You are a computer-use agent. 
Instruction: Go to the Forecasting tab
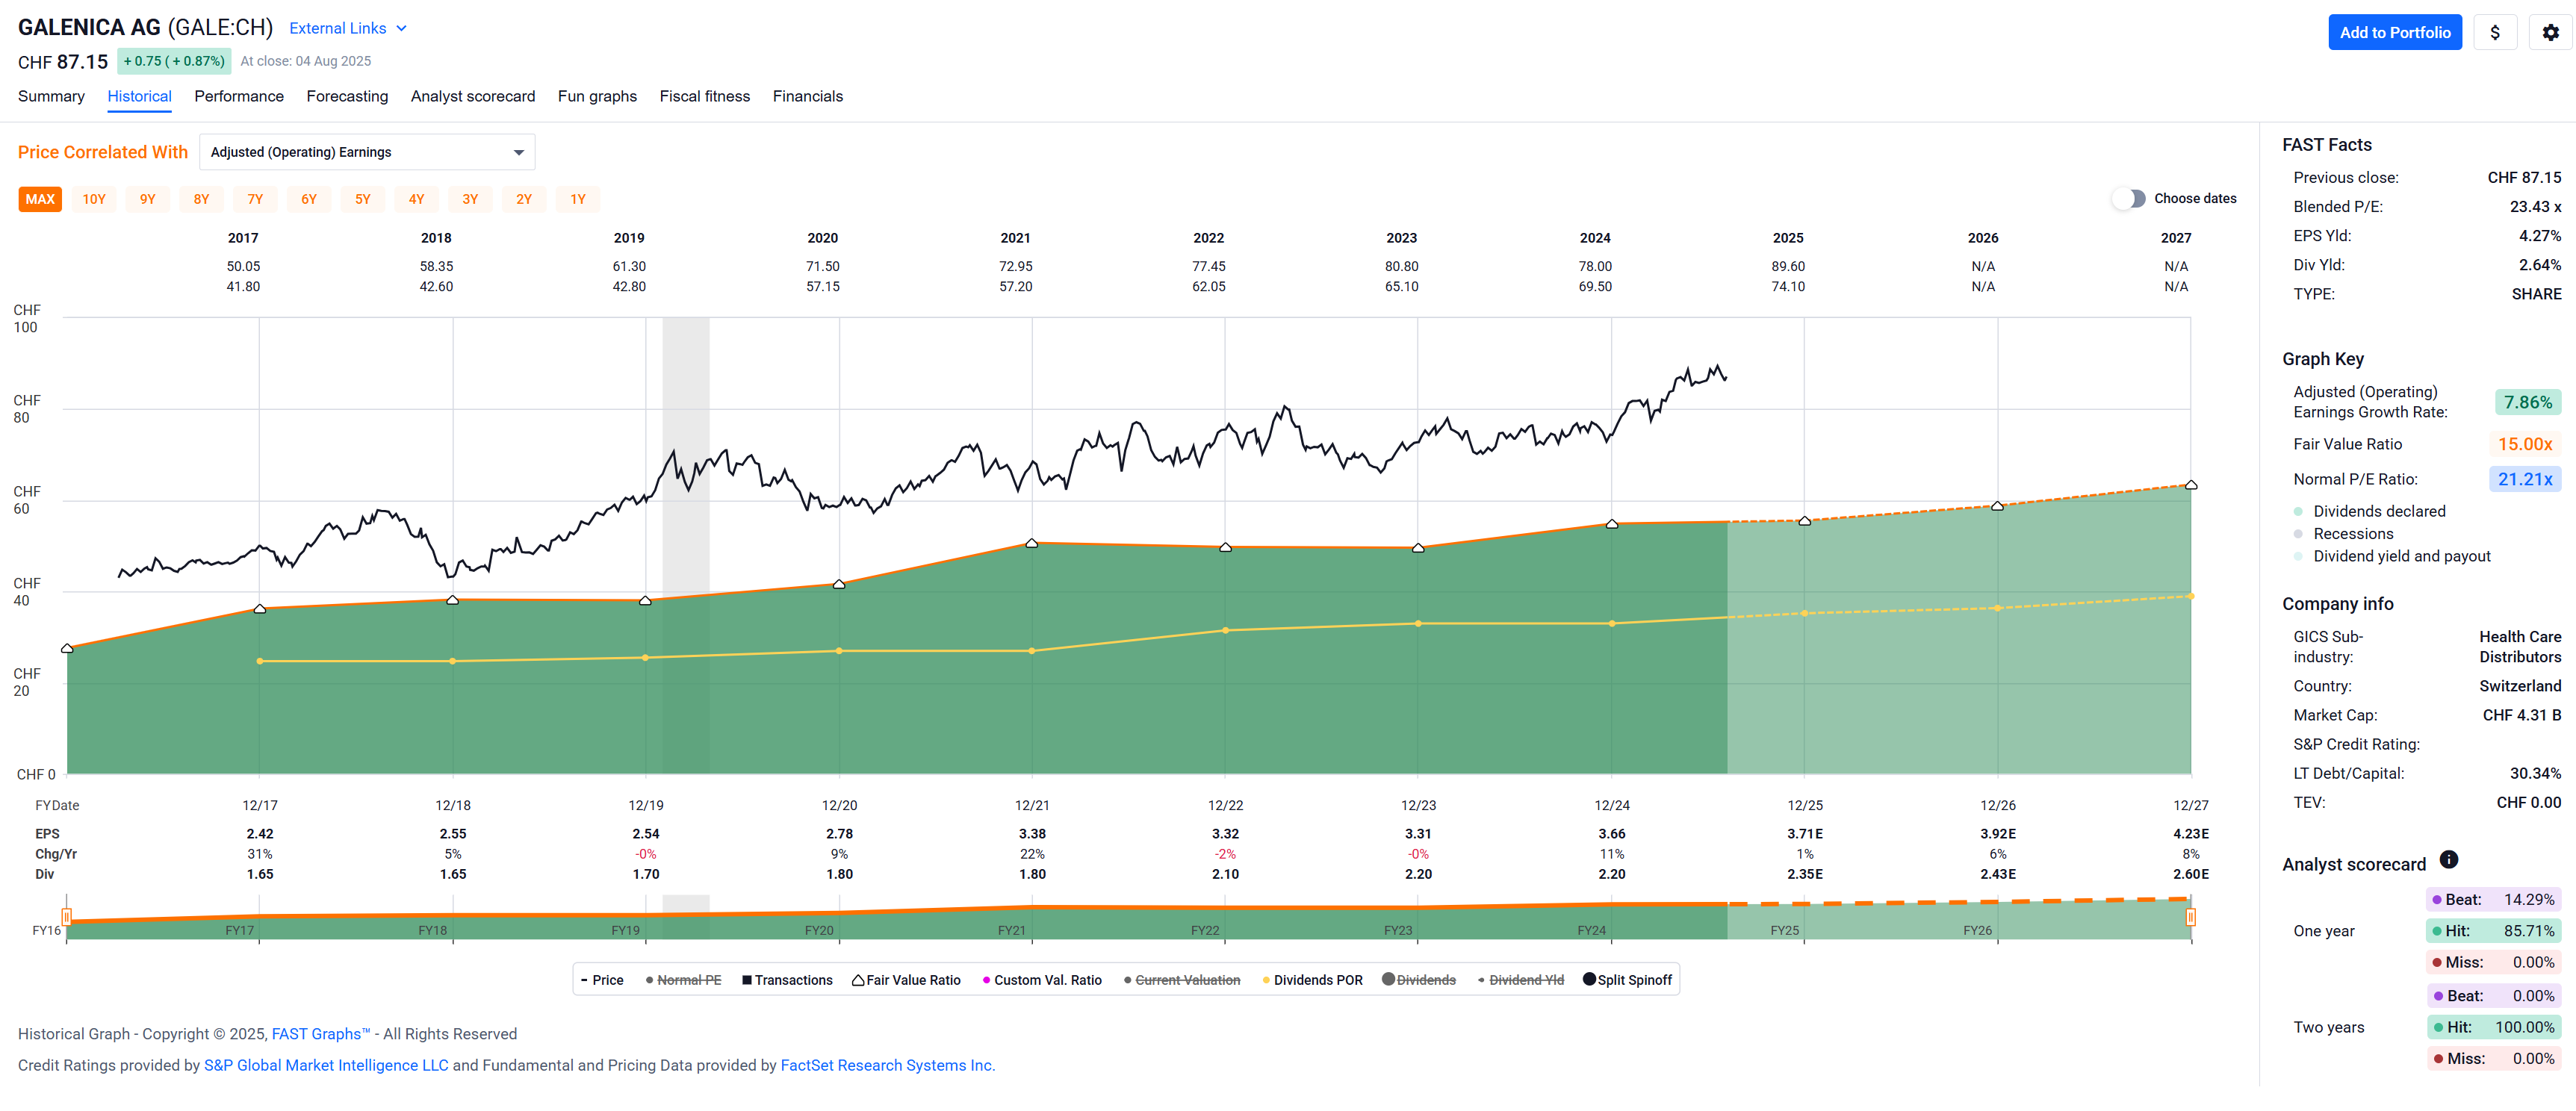(x=347, y=96)
